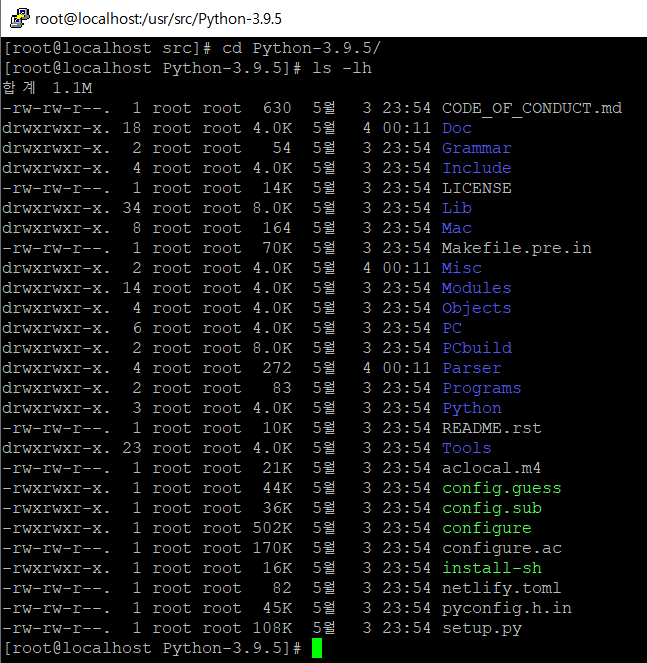The height and width of the screenshot is (663, 647).
Task: Click the 'ls -lh' command text
Action: (x=342, y=68)
